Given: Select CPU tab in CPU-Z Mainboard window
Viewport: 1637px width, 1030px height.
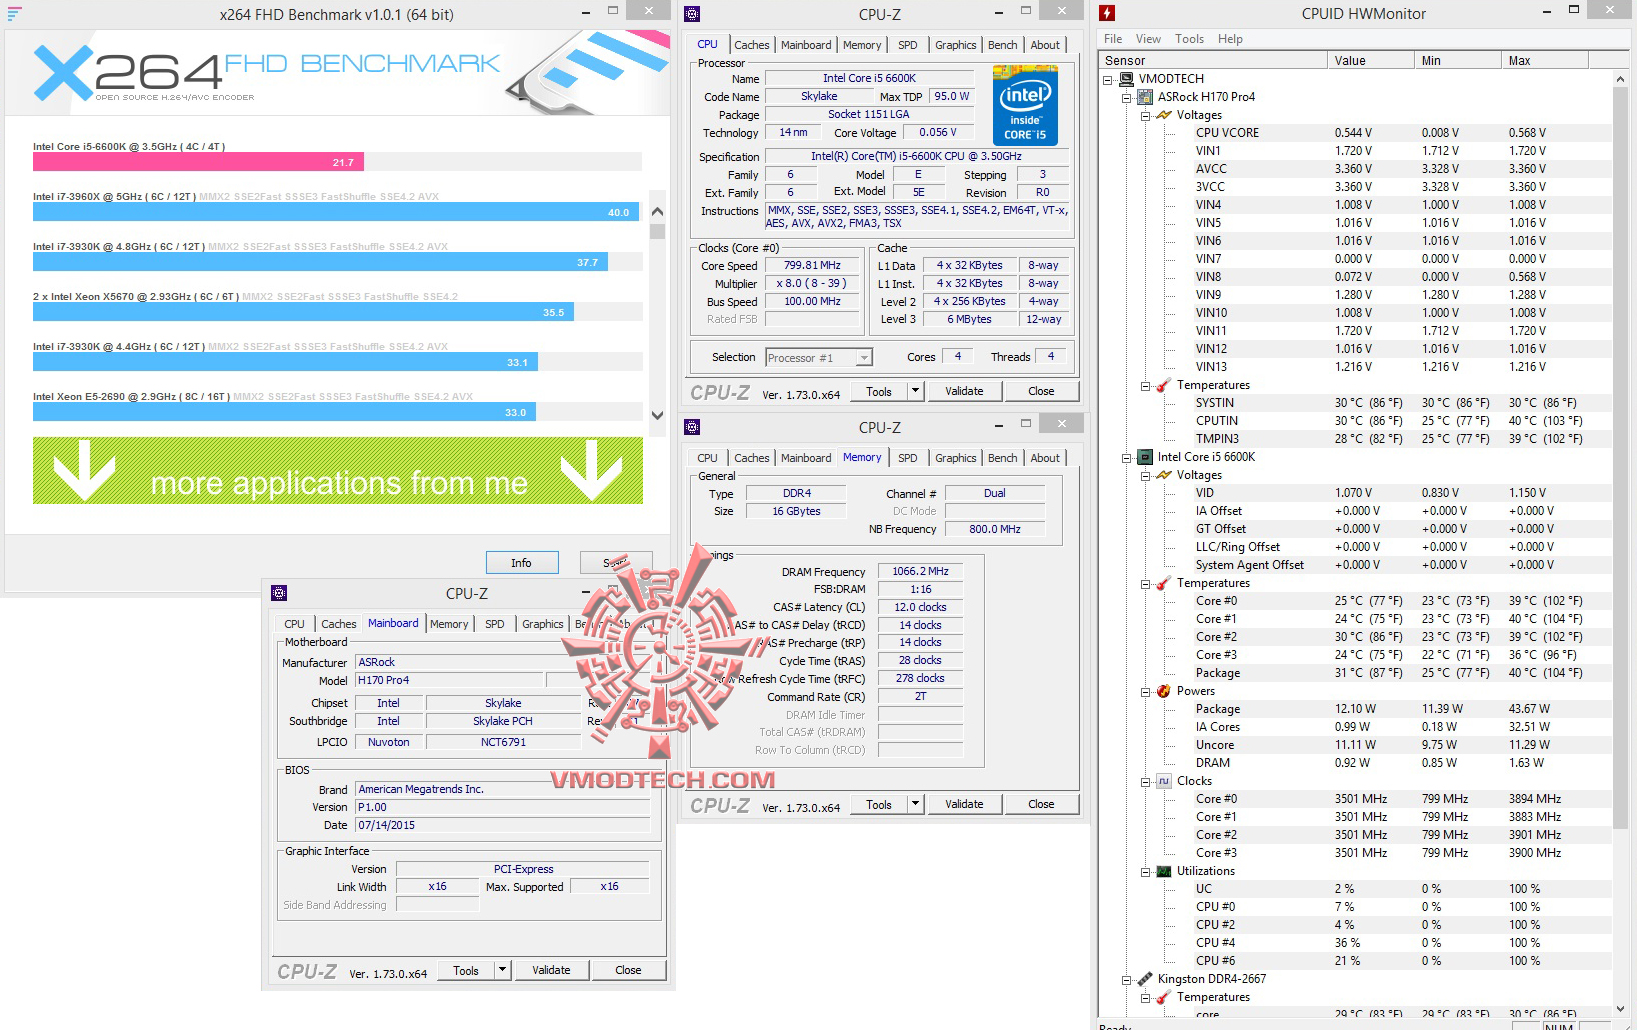Looking at the screenshot, I should click(294, 624).
